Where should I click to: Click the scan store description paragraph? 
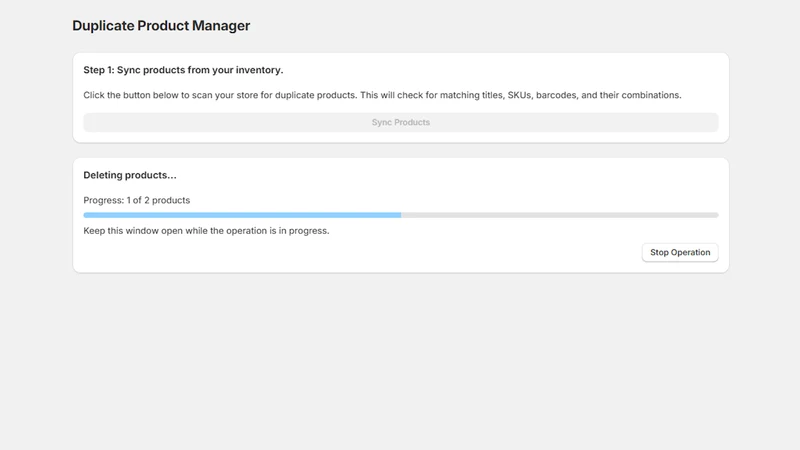click(x=382, y=95)
